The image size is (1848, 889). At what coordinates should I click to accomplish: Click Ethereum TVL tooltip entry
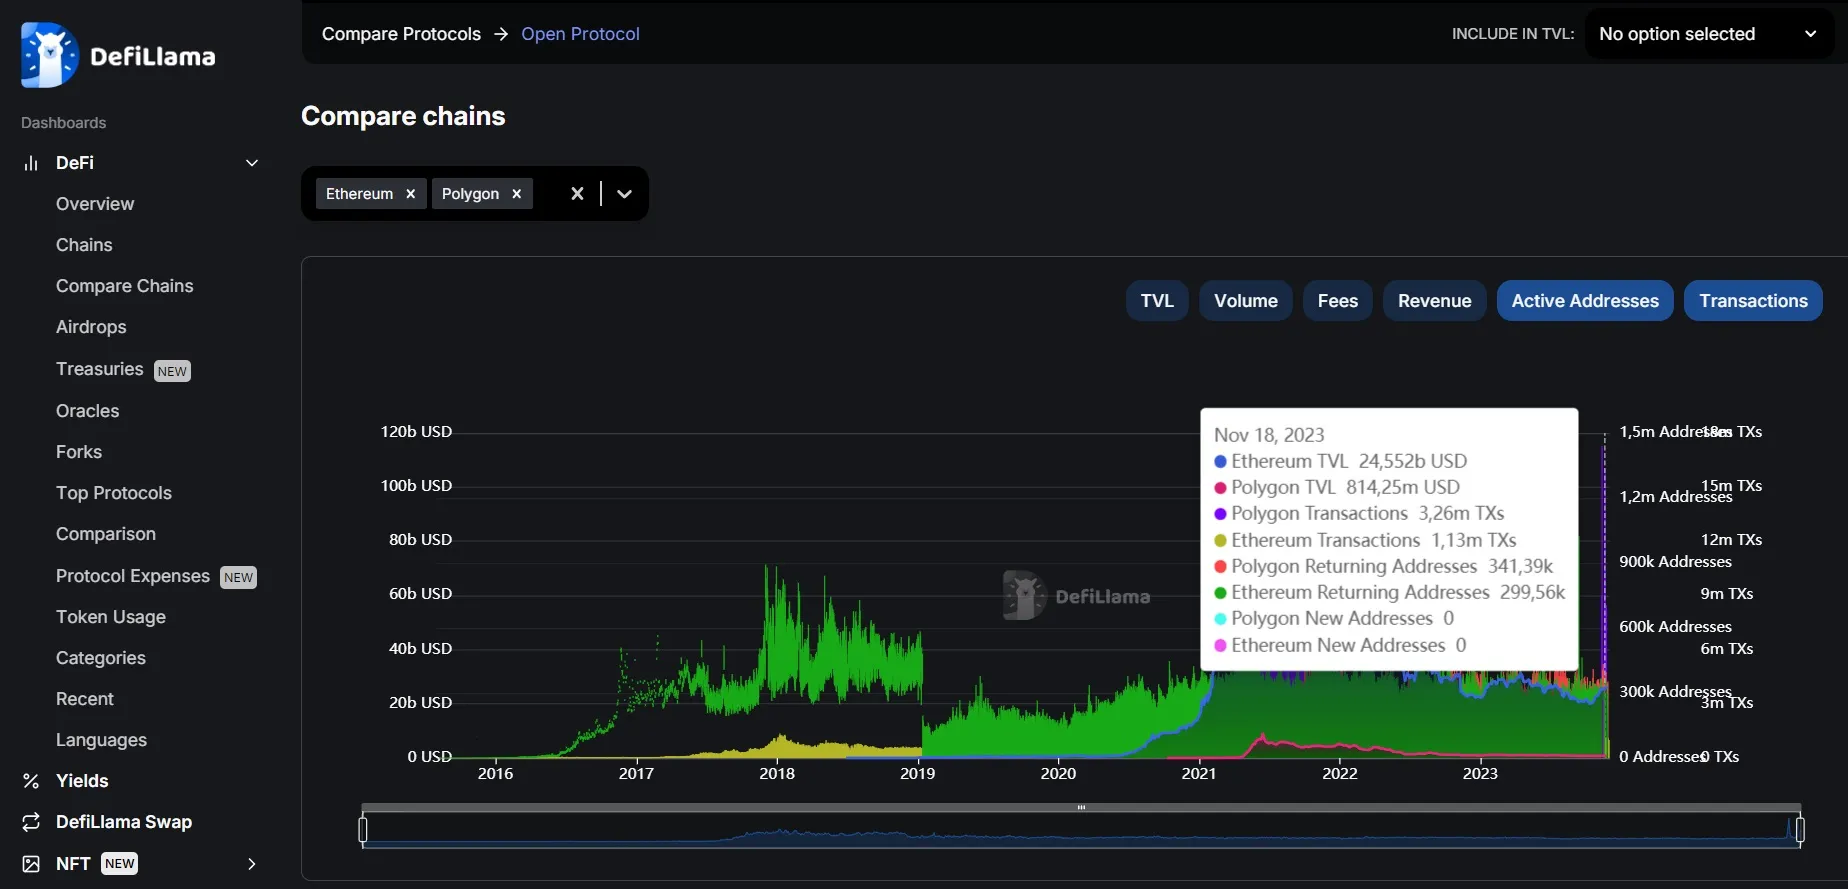tap(1340, 461)
